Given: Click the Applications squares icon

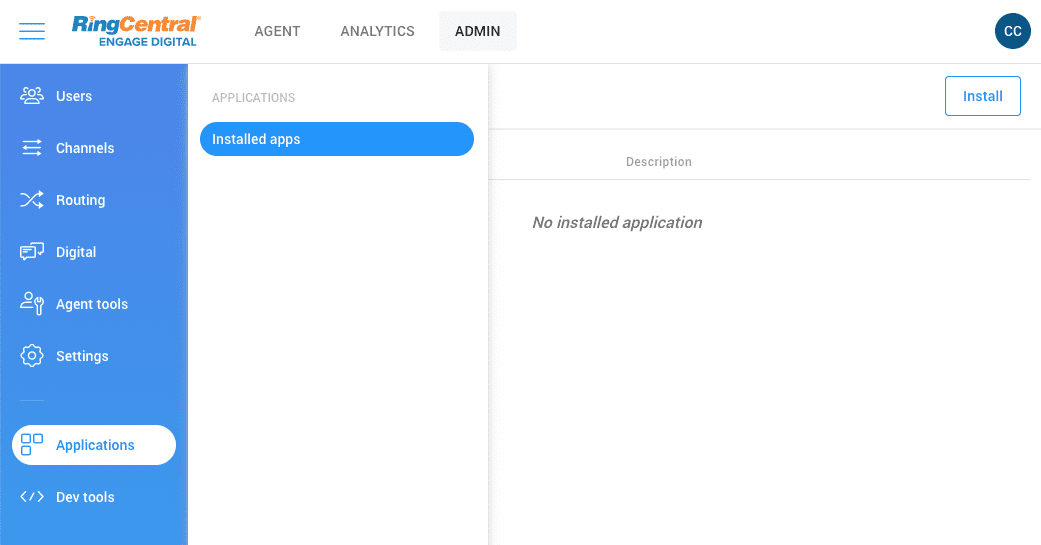Looking at the screenshot, I should click(x=32, y=445).
